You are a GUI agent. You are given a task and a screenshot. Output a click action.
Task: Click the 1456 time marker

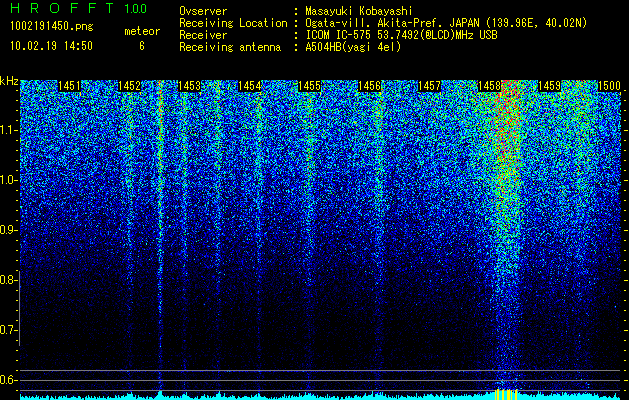(x=369, y=86)
